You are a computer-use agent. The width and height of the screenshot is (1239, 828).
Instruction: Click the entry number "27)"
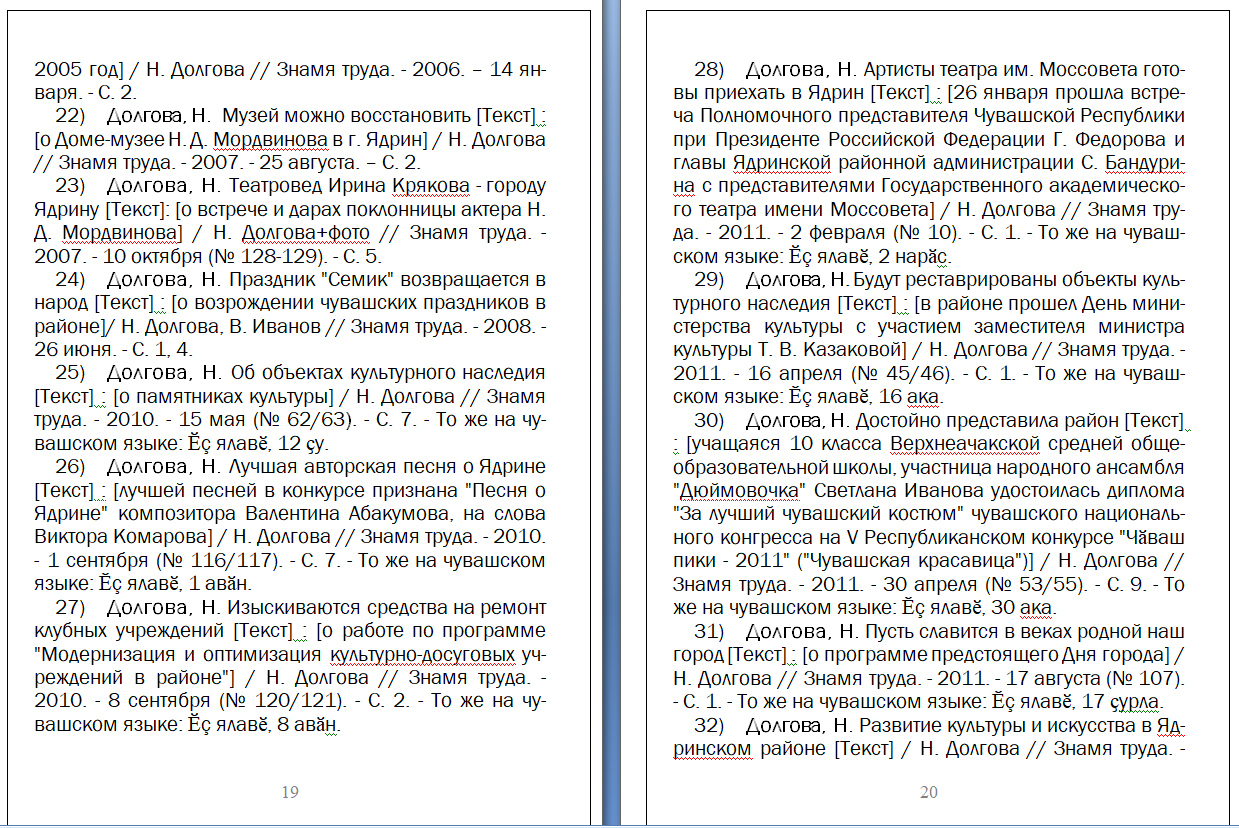tap(68, 608)
